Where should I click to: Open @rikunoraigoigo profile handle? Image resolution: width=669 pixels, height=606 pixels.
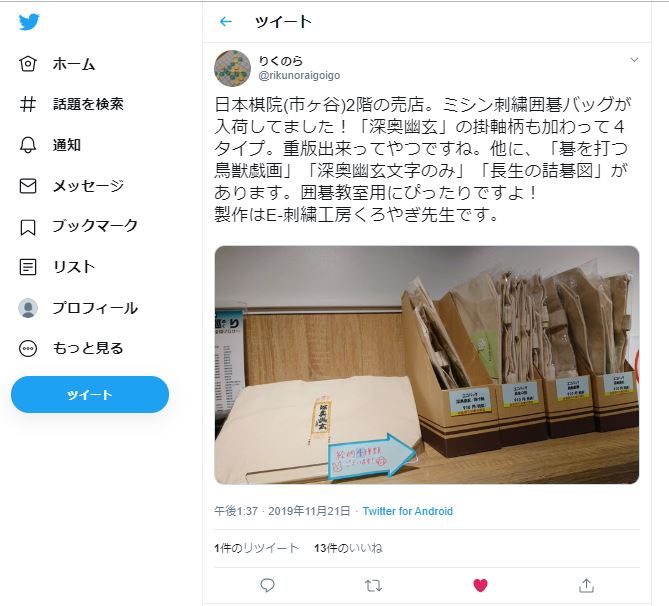click(299, 76)
